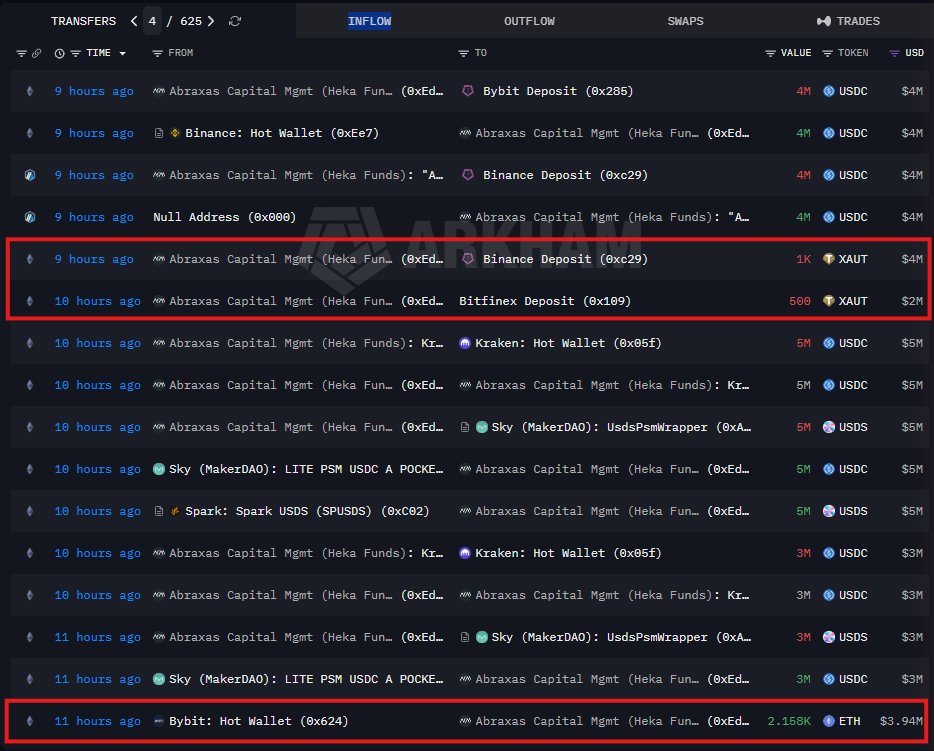Open Sky UsdsPsmWrapper recipient in 3M USDS row
Screen dimensions: 934x751
point(621,637)
